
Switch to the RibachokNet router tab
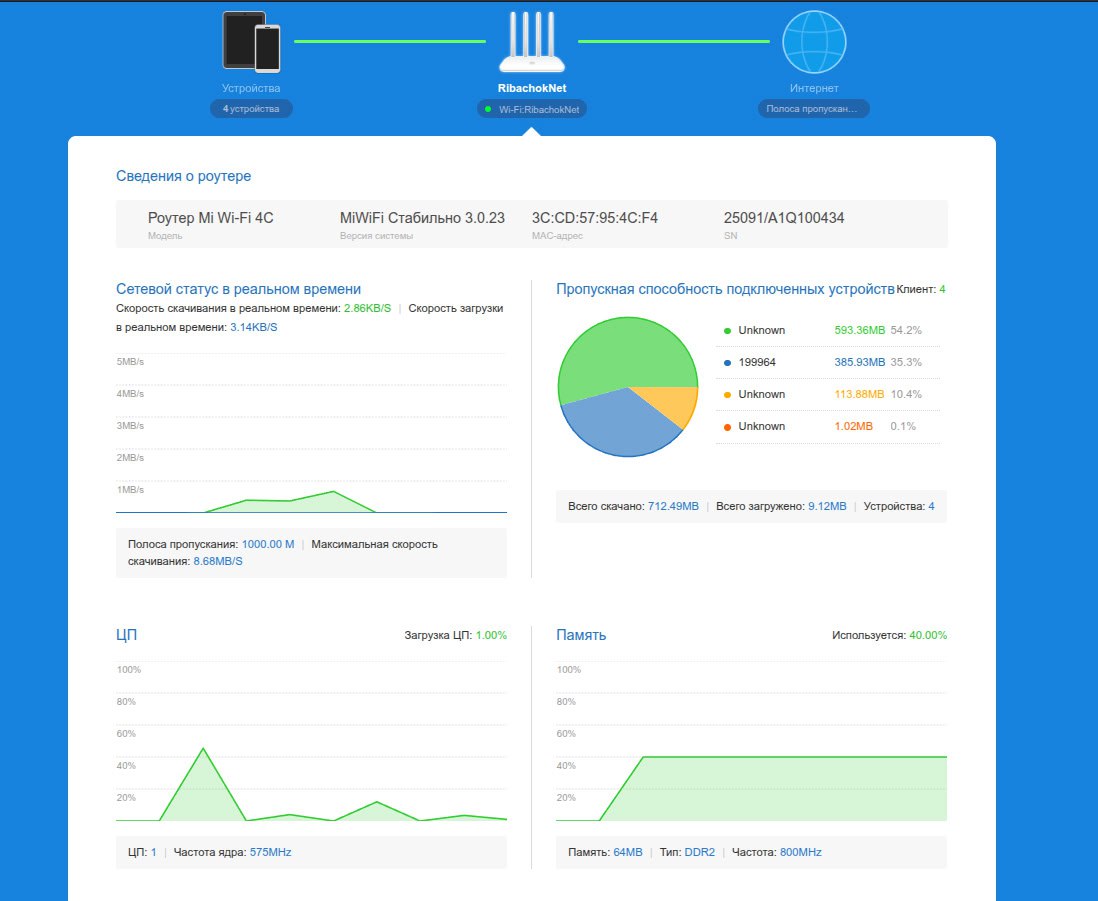531,88
